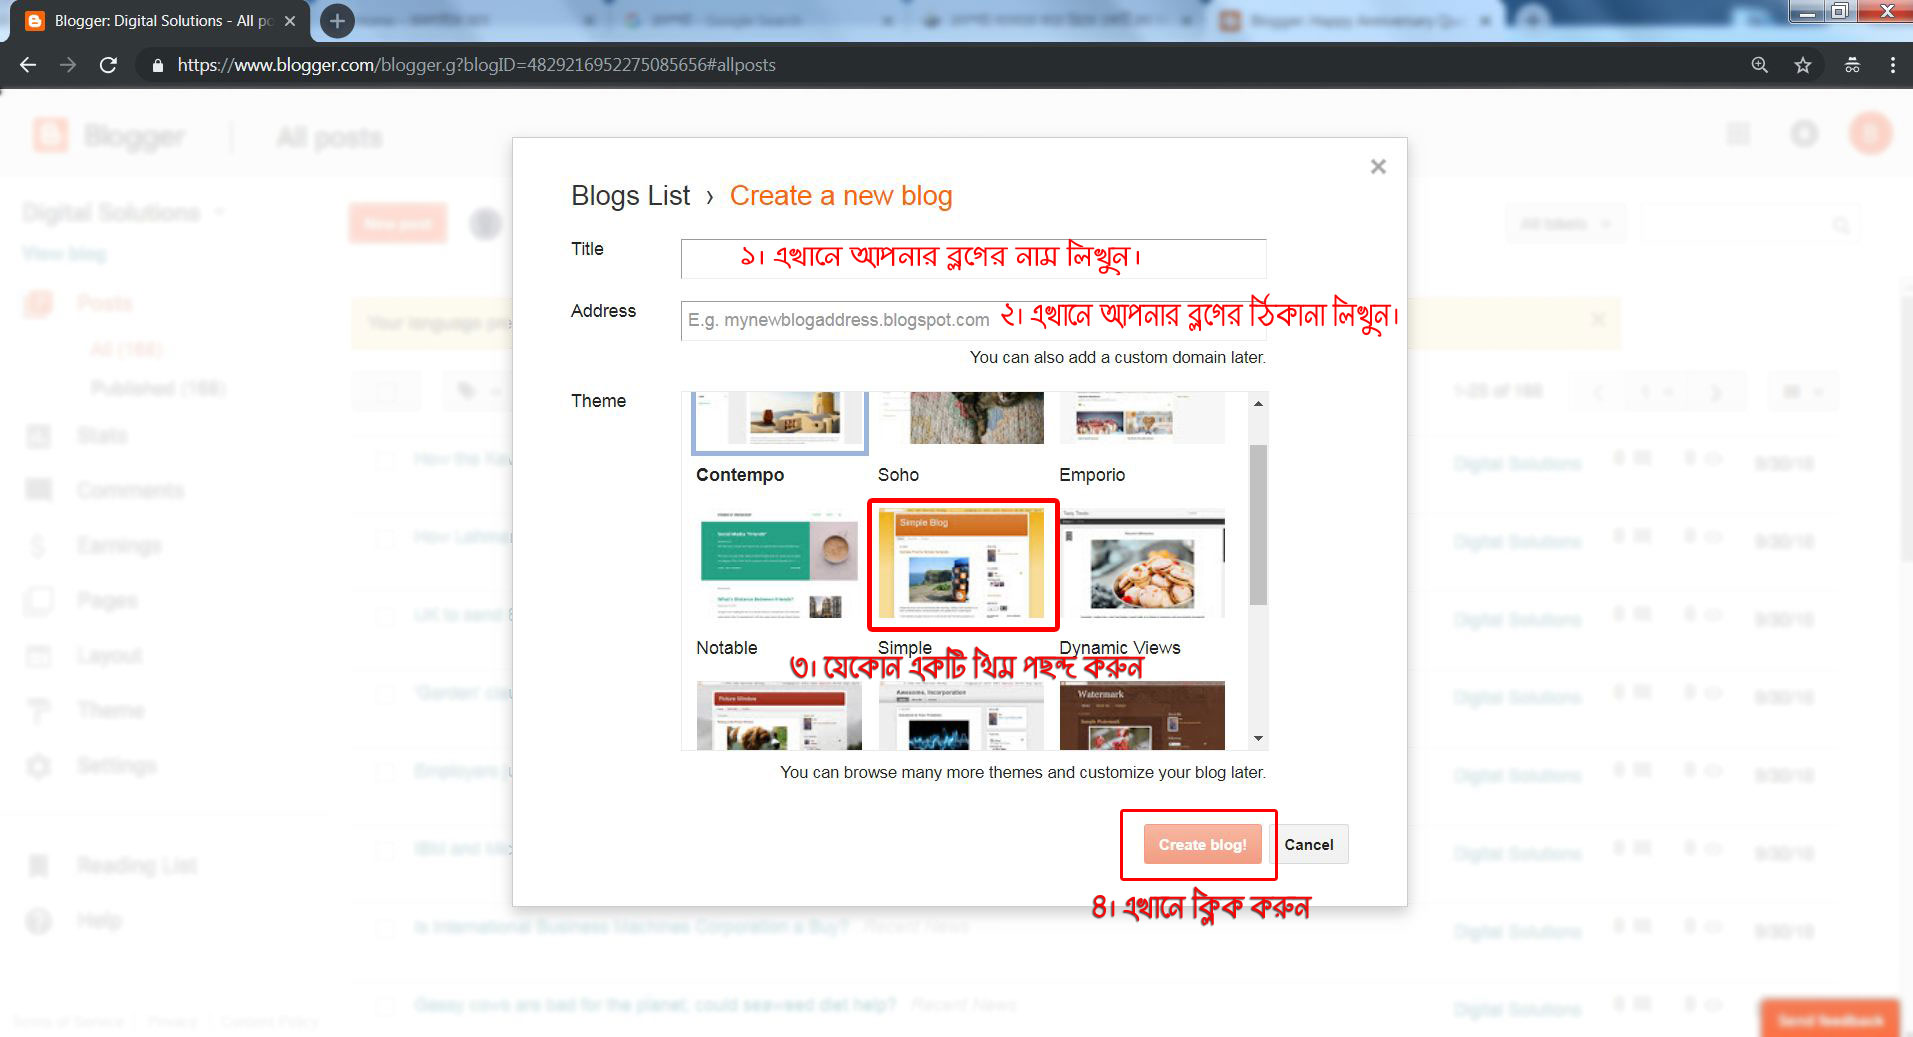The image size is (1913, 1037).
Task: Close the Create a new blog dialog
Action: pyautogui.click(x=1377, y=167)
